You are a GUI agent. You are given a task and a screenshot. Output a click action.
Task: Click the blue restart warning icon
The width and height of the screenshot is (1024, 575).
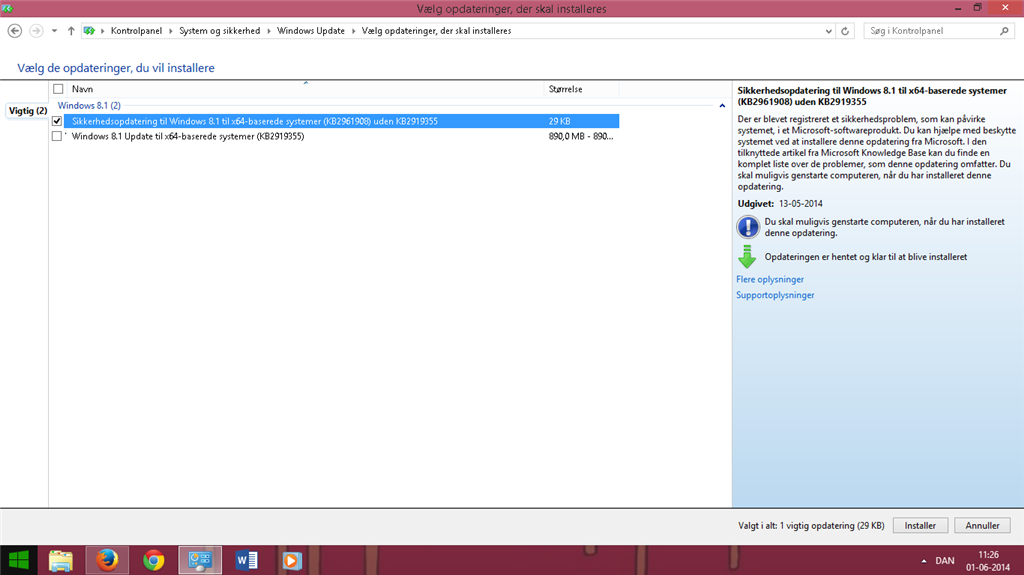click(748, 227)
